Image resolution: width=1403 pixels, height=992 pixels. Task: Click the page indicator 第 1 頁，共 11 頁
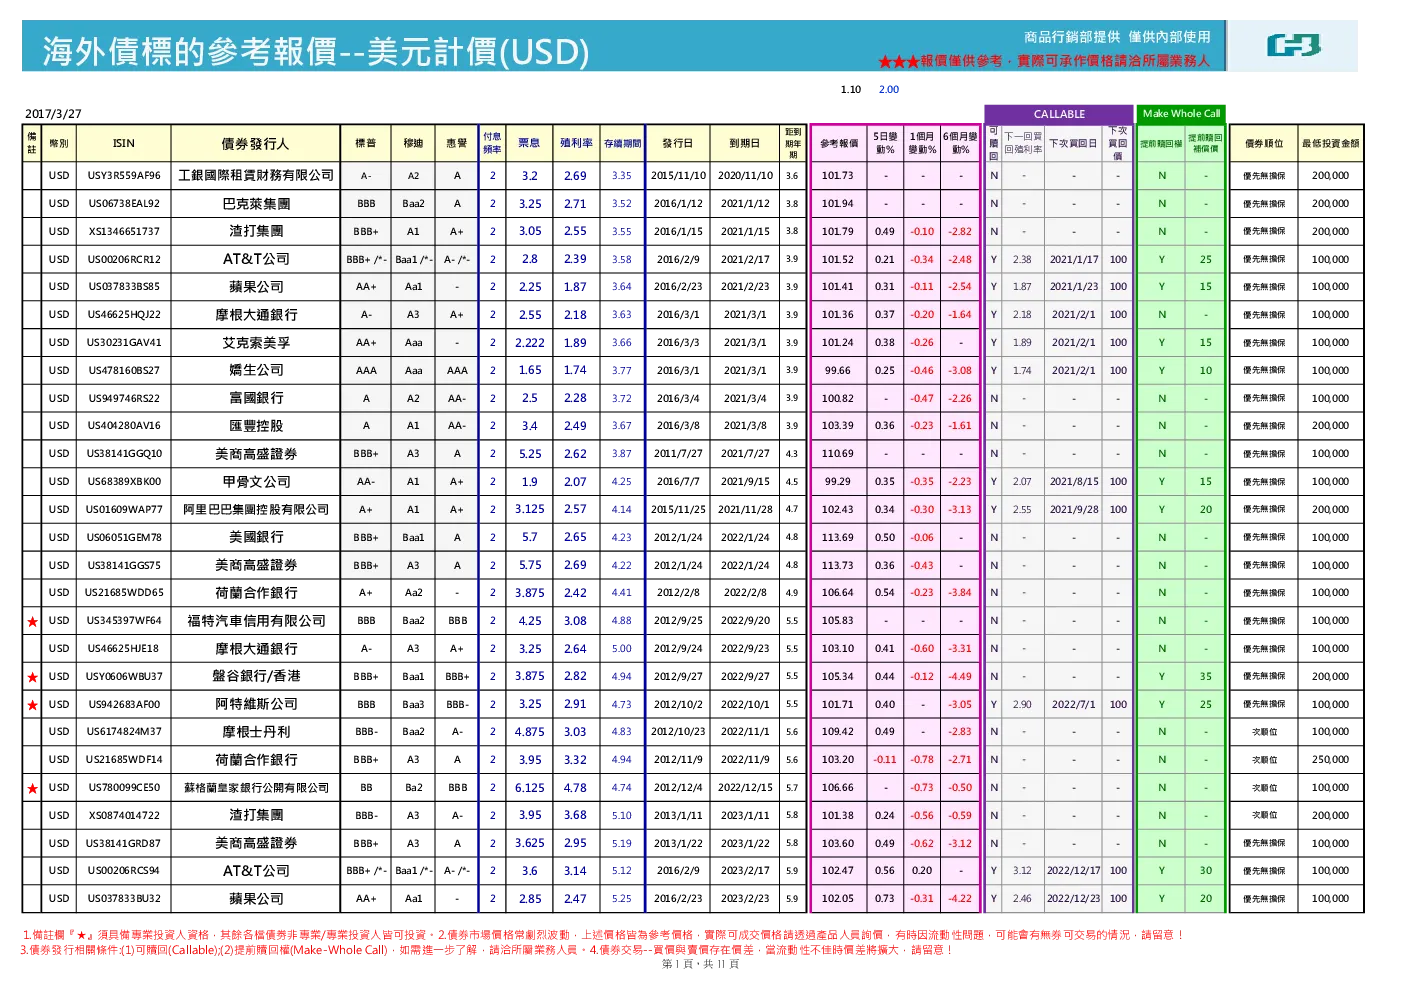(701, 964)
